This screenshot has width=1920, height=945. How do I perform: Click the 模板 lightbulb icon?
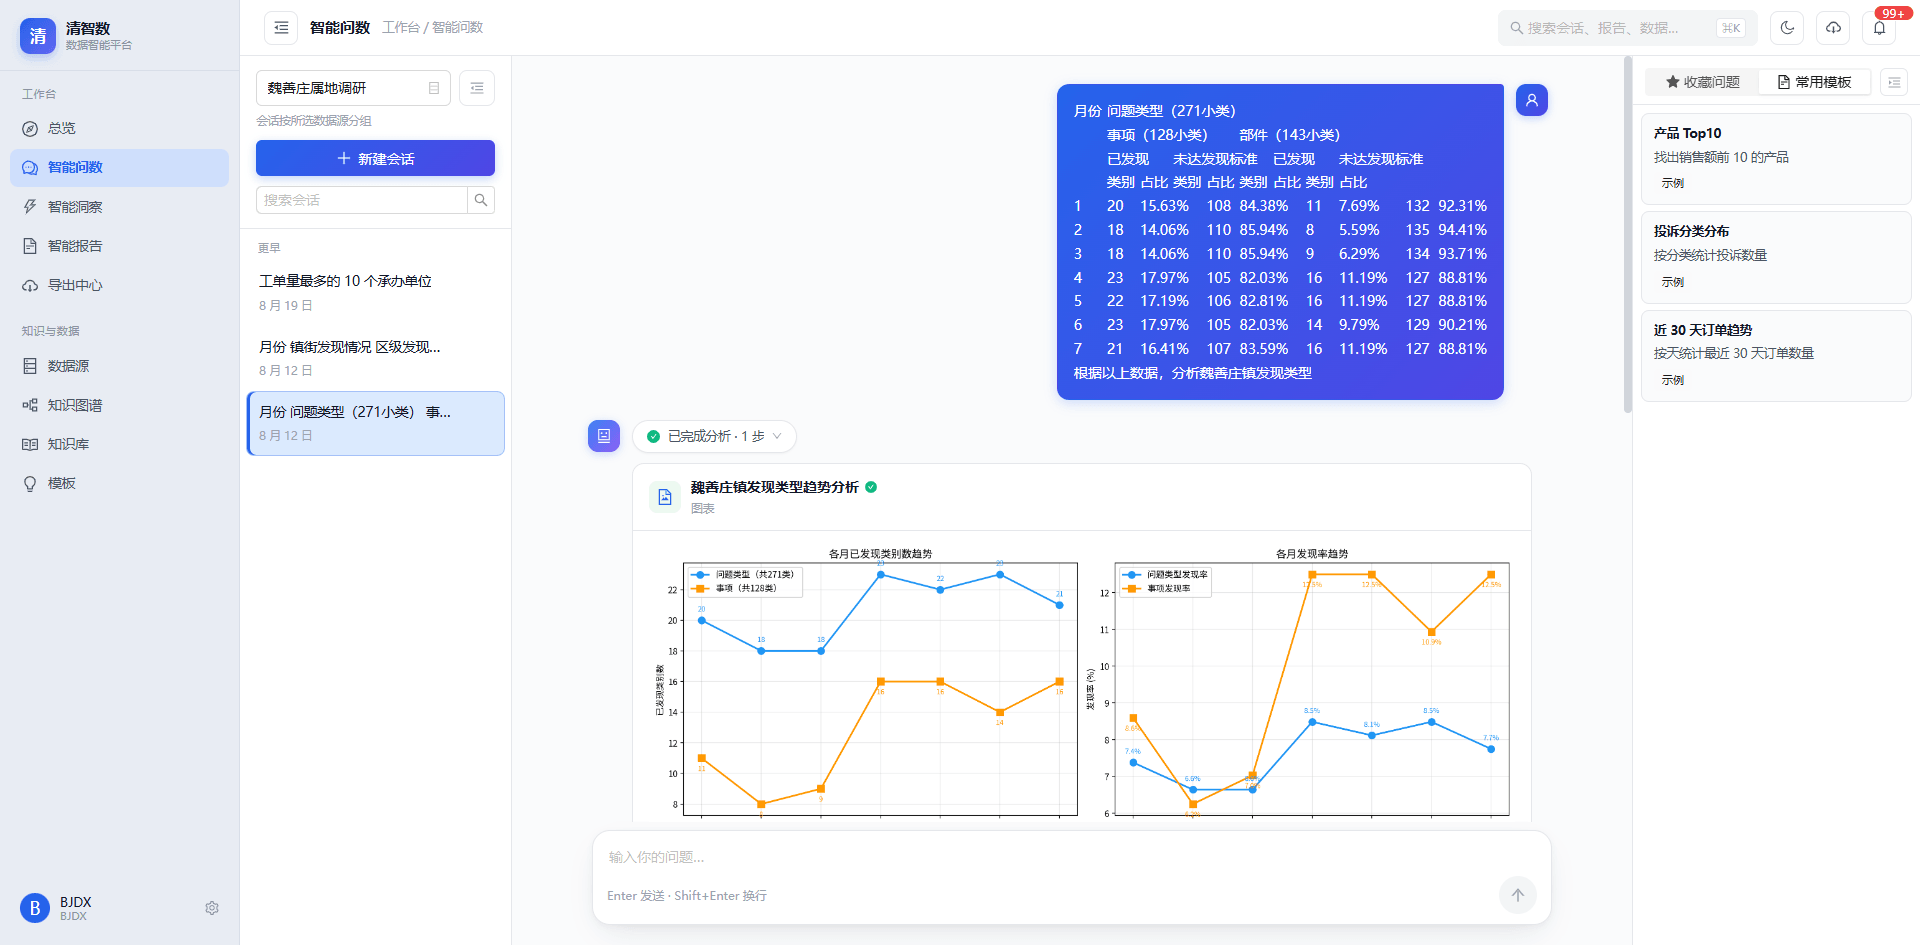click(30, 483)
